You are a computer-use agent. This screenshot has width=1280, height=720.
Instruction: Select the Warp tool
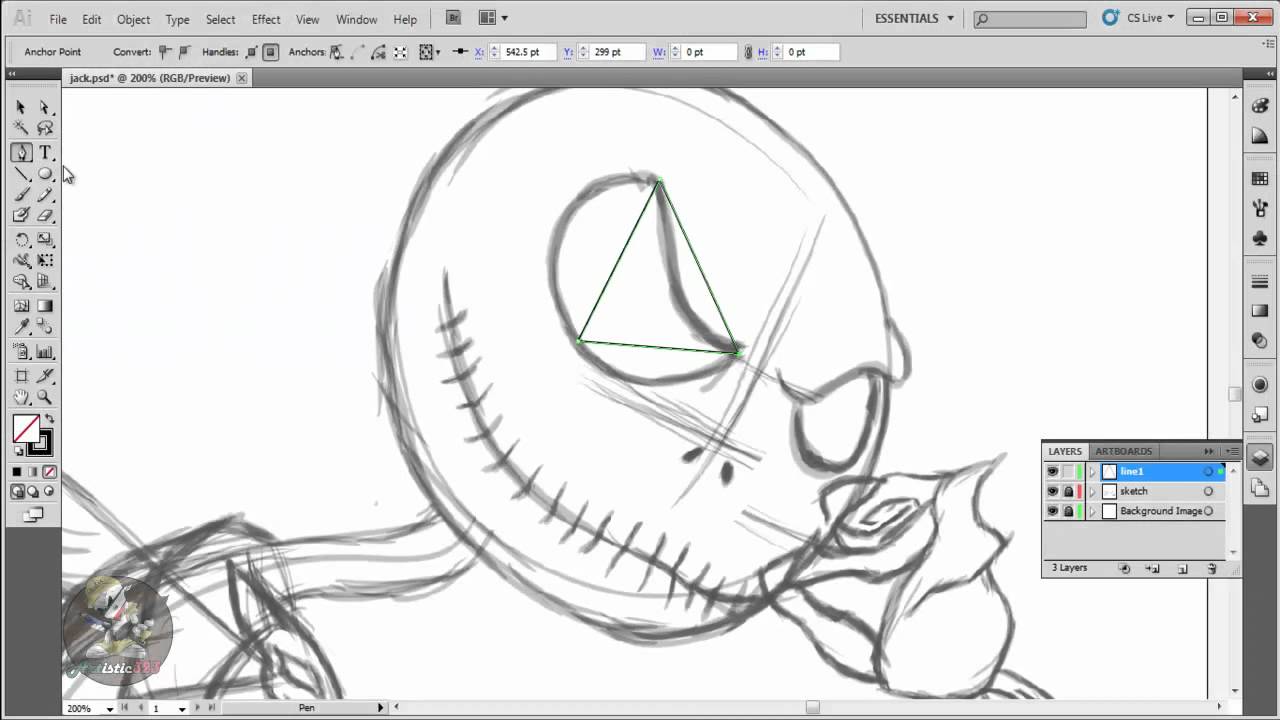pyautogui.click(x=21, y=261)
